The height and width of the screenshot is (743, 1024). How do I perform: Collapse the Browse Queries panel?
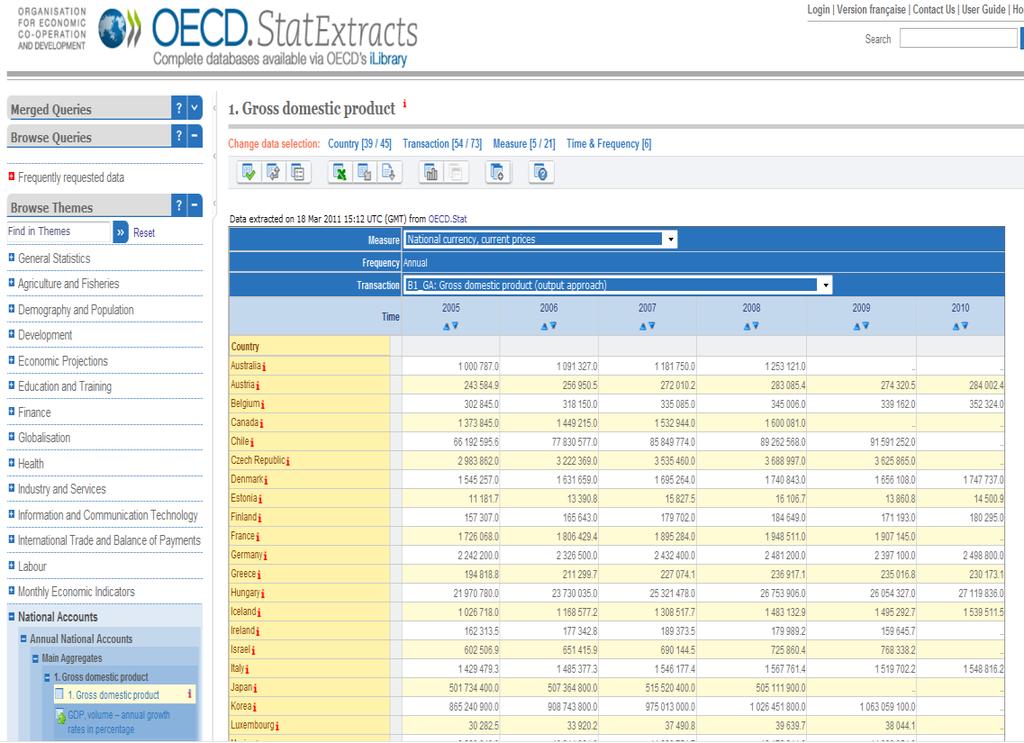pos(195,136)
